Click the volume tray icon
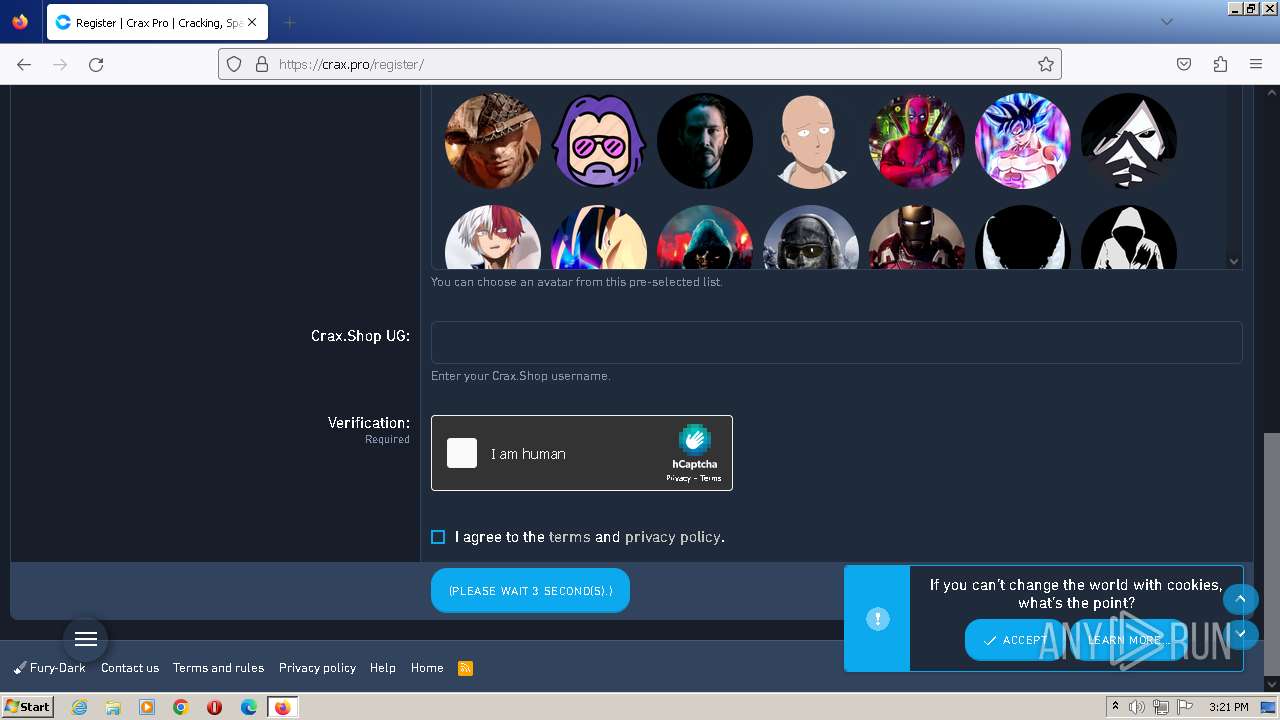Viewport: 1280px width, 720px height. [1137, 707]
